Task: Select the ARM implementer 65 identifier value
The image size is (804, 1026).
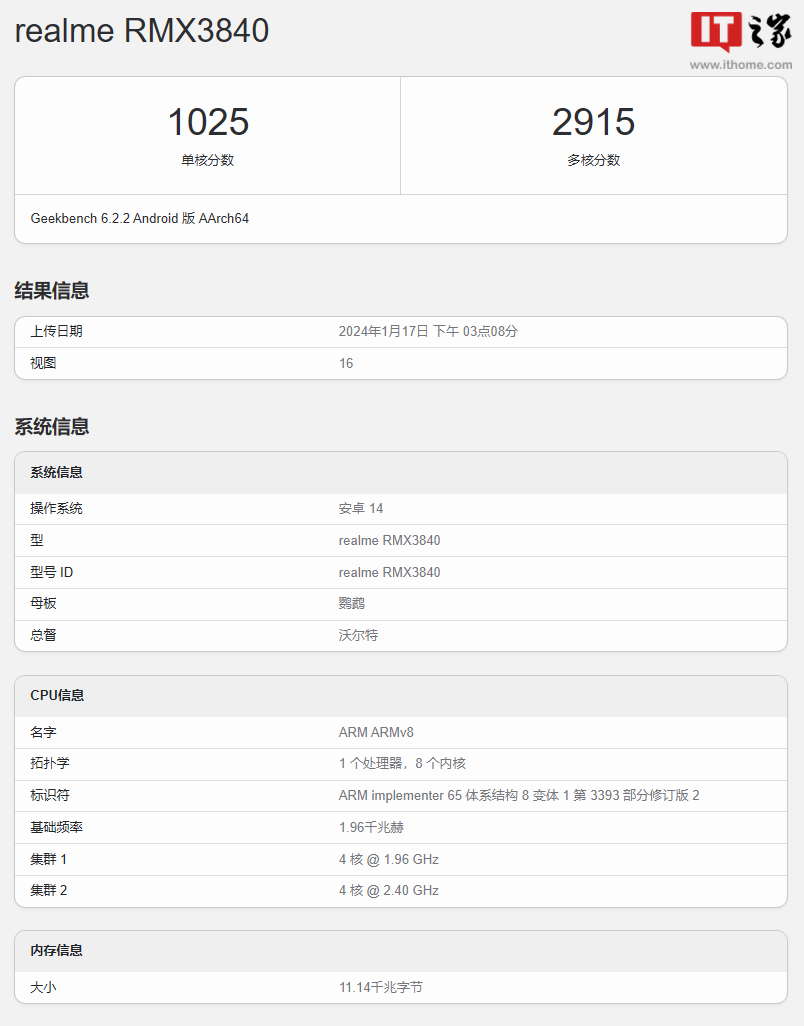Action: [x=519, y=796]
